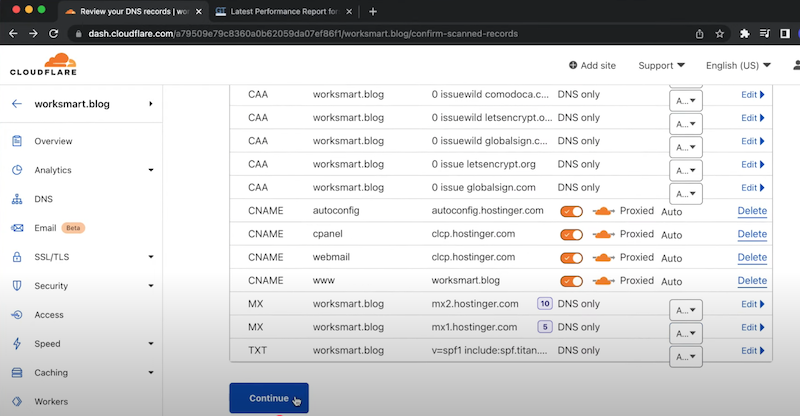This screenshot has height=416, width=800.
Task: Click orange cloud in autoconfig row
Action: pyautogui.click(x=603, y=211)
